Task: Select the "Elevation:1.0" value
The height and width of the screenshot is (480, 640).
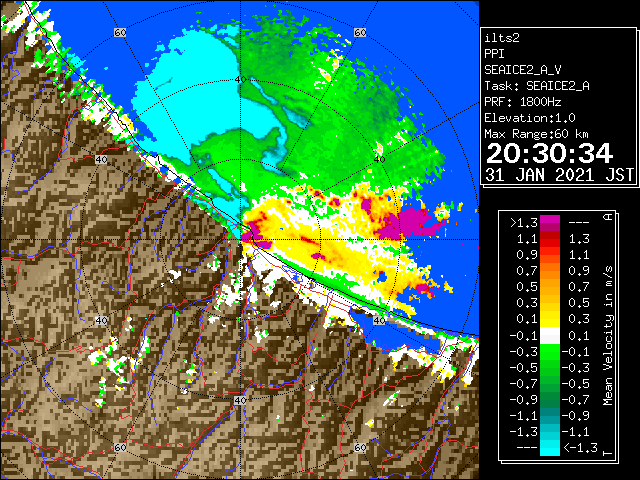Action: [x=530, y=118]
